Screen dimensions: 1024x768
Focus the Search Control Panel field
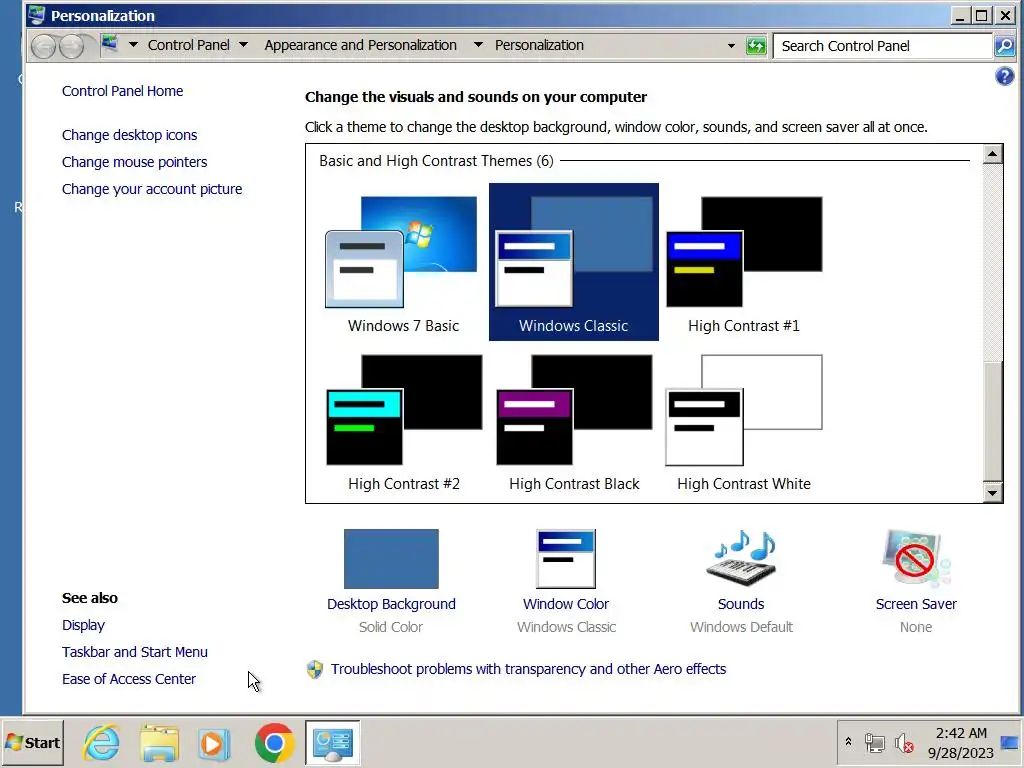point(882,46)
